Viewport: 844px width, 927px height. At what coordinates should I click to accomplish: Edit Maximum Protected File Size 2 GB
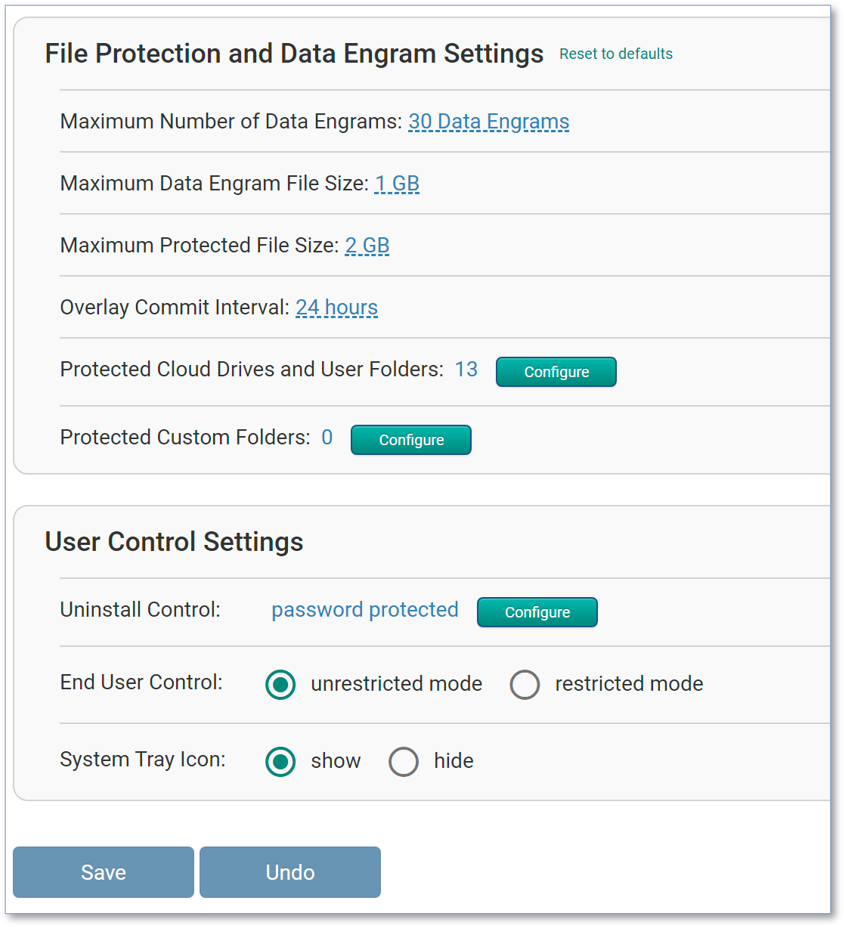pos(367,245)
